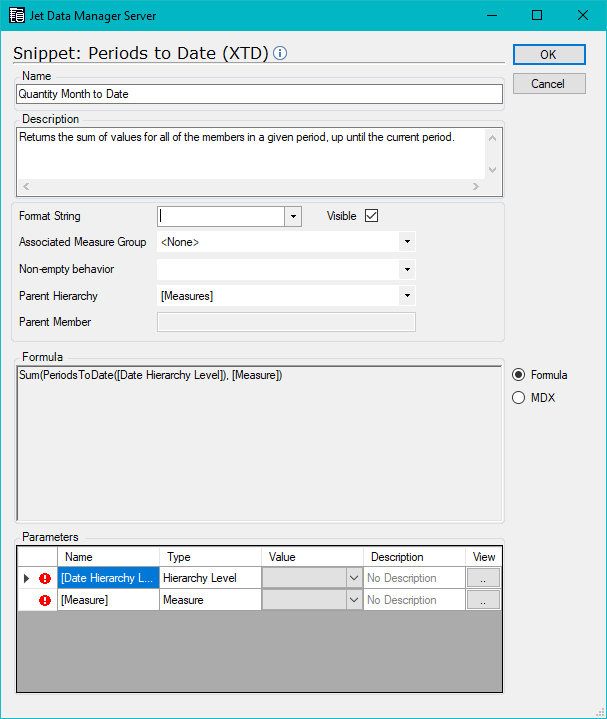
Task: Click into the Description text area
Action: [x=251, y=153]
